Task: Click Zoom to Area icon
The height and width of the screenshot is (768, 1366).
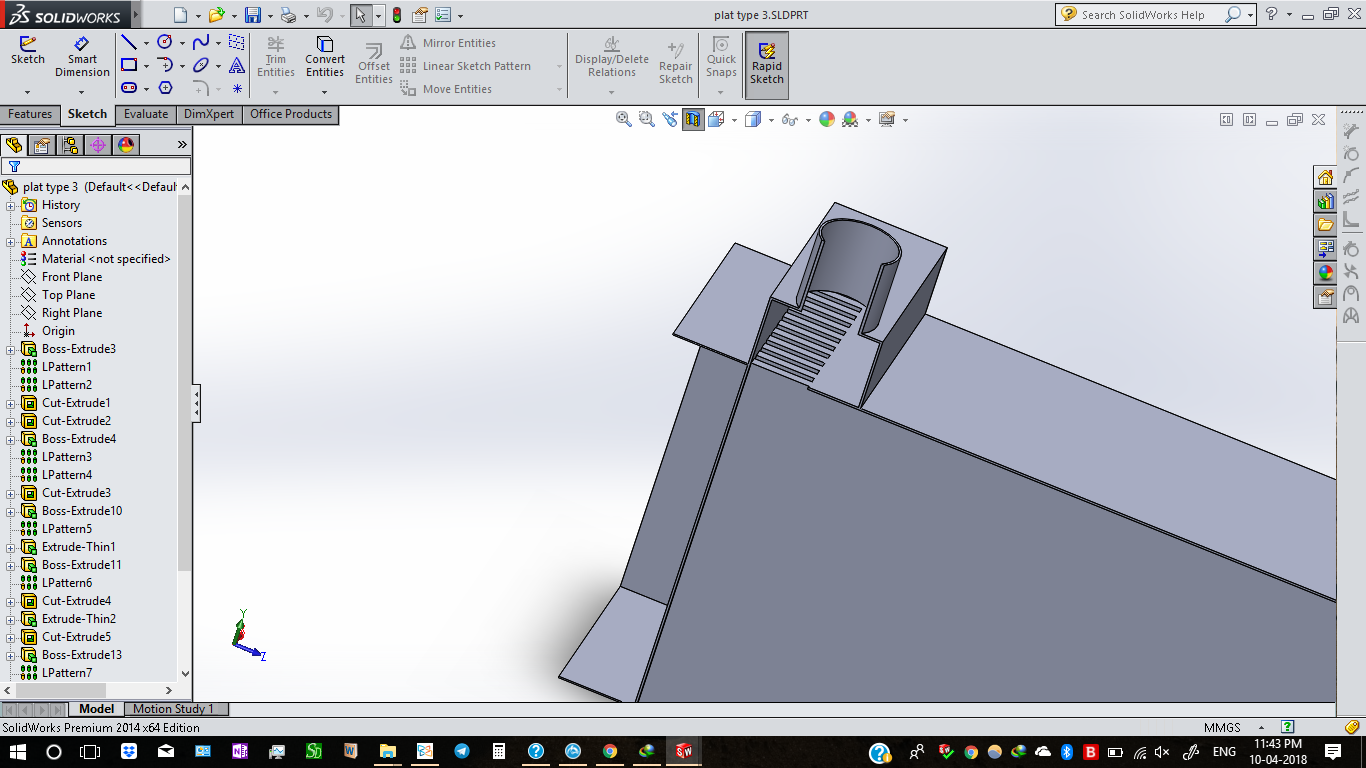Action: click(647, 119)
